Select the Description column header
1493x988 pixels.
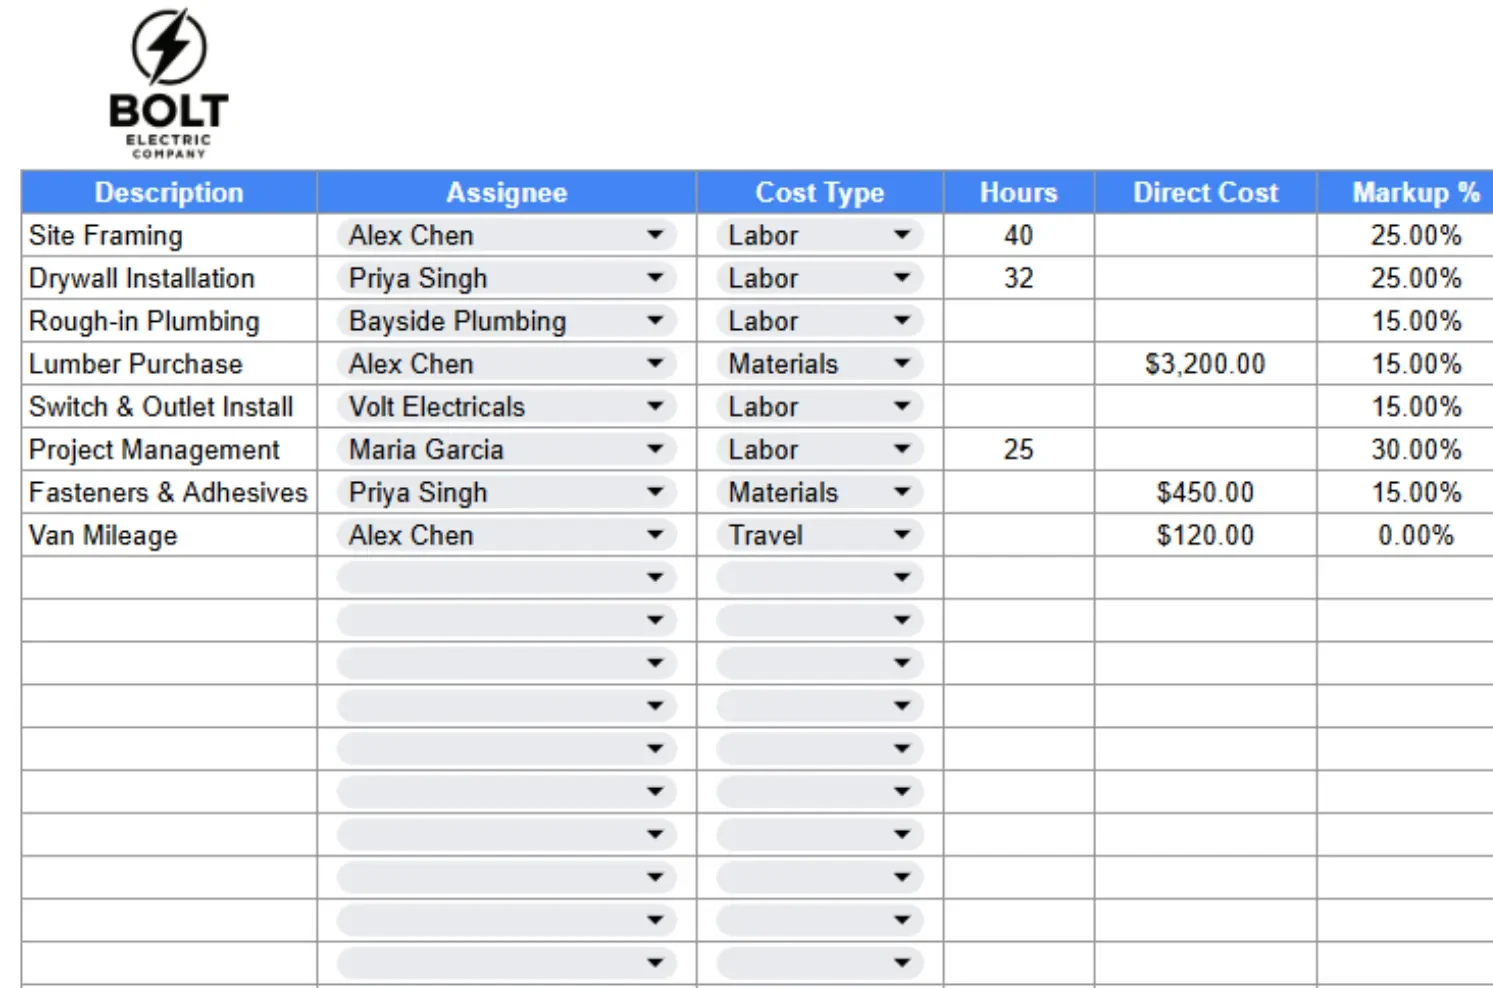[x=169, y=192]
